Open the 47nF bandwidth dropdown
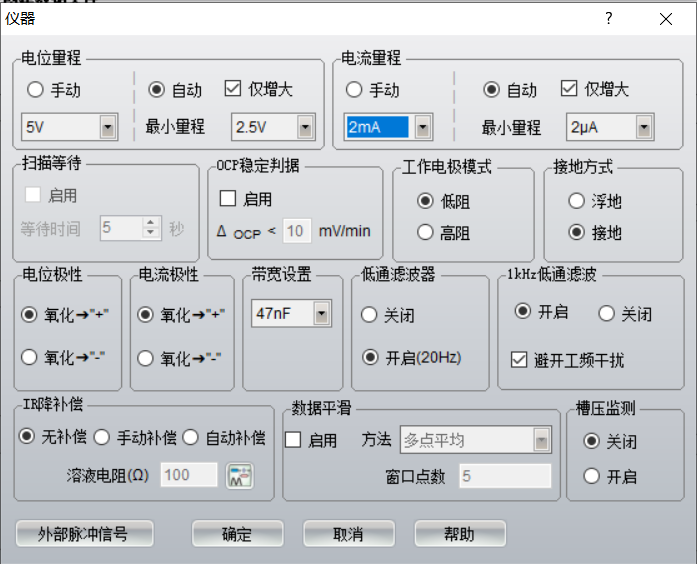Image resolution: width=697 pixels, height=564 pixels. (321, 314)
